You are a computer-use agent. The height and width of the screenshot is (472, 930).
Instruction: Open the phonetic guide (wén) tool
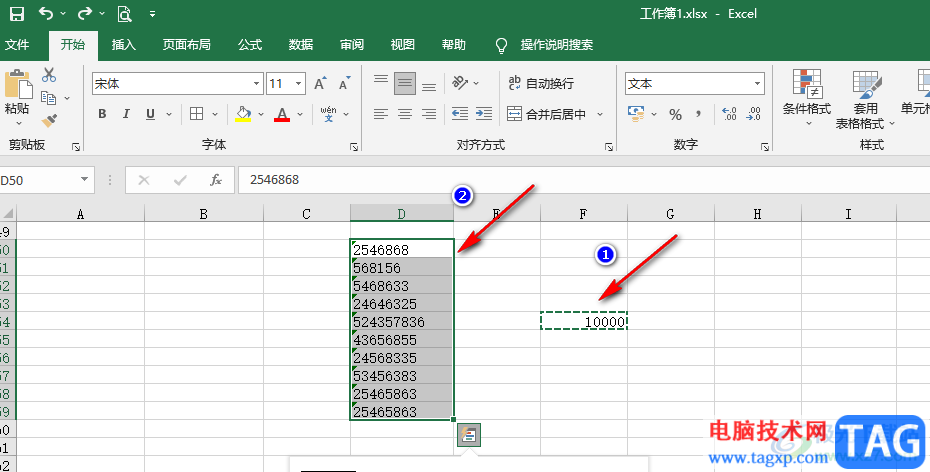pyautogui.click(x=329, y=114)
